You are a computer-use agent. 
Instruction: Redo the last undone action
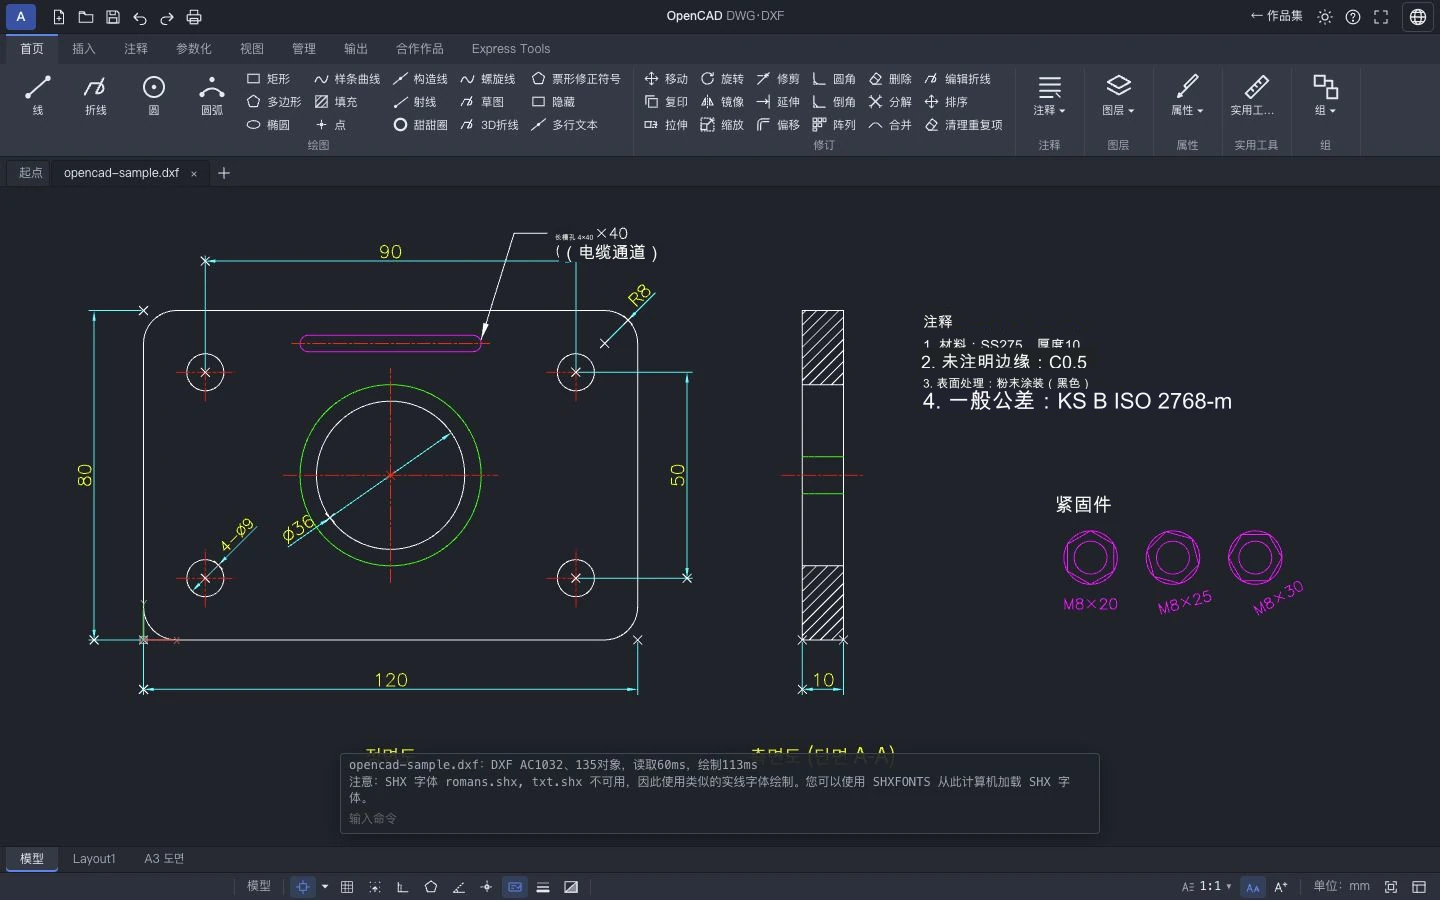coord(167,17)
